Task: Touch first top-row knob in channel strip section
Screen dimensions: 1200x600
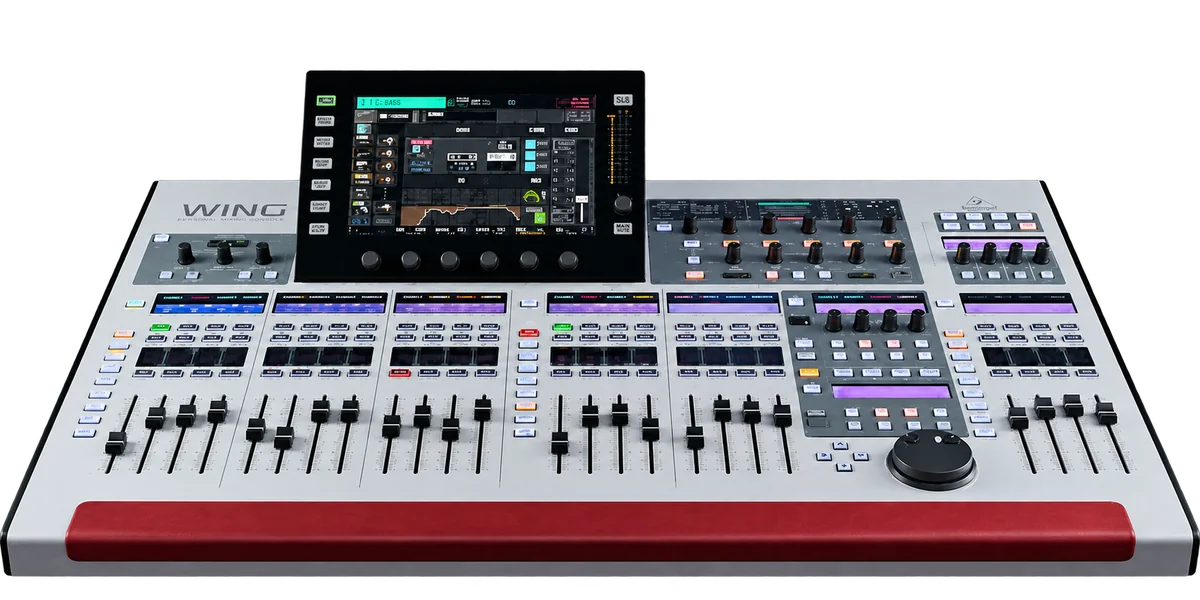Action: coord(690,224)
